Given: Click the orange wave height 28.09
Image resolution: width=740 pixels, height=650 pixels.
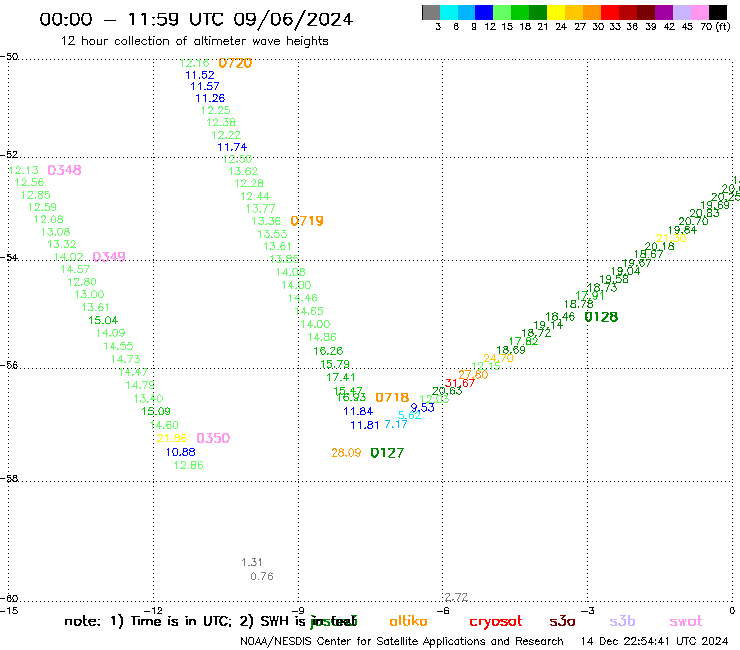Looking at the screenshot, I should (x=346, y=453).
